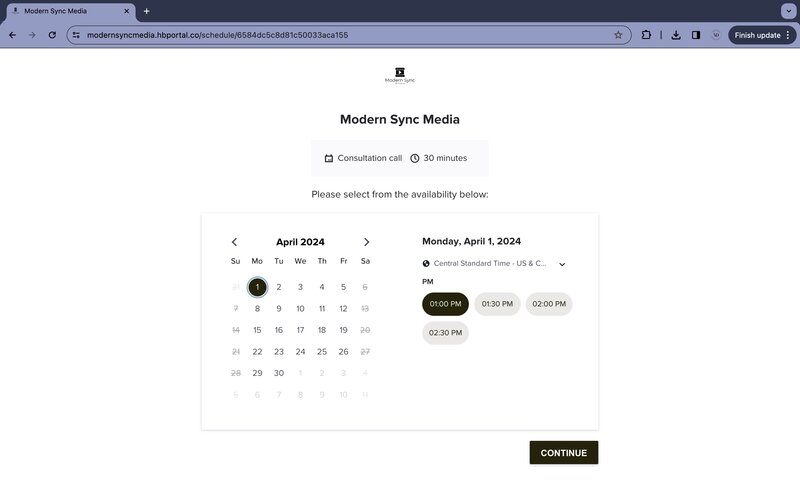Click the April 2024 month label

click(301, 242)
